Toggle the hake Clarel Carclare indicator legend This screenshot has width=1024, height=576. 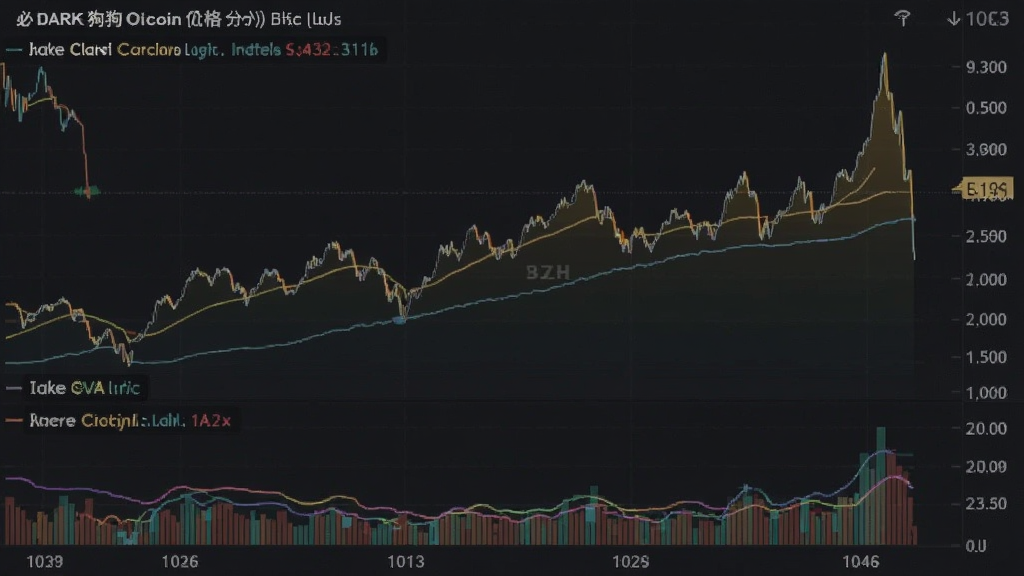tap(104, 50)
